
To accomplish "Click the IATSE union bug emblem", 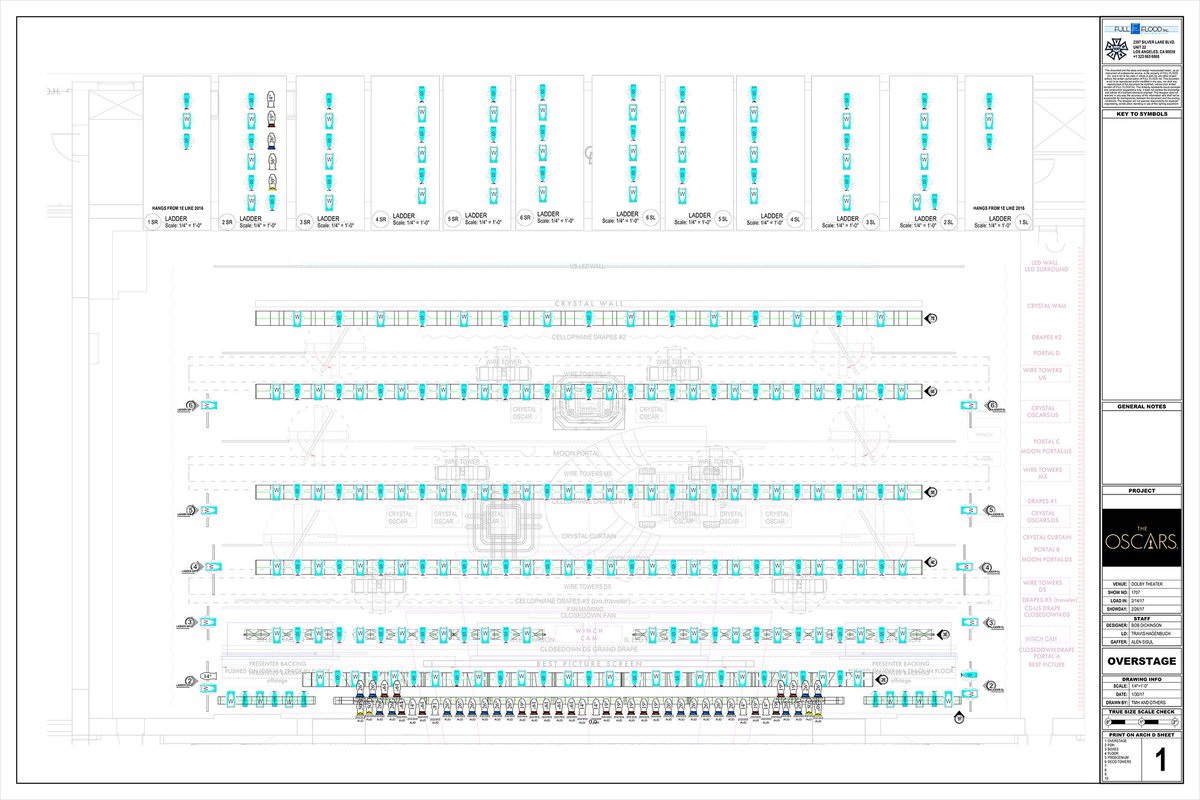I will tap(1117, 48).
